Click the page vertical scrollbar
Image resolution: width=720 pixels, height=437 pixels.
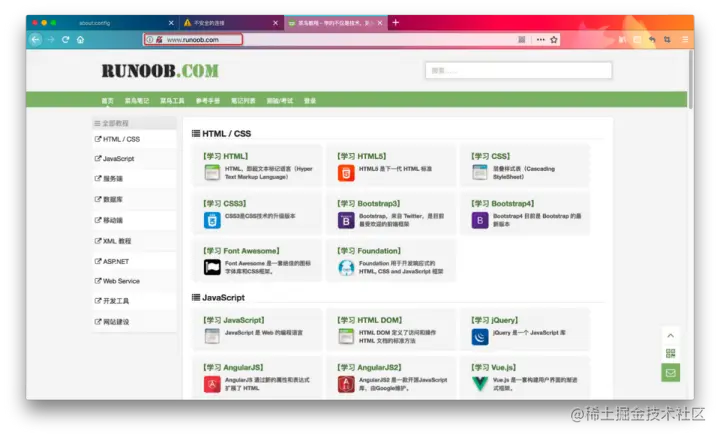click(691, 79)
